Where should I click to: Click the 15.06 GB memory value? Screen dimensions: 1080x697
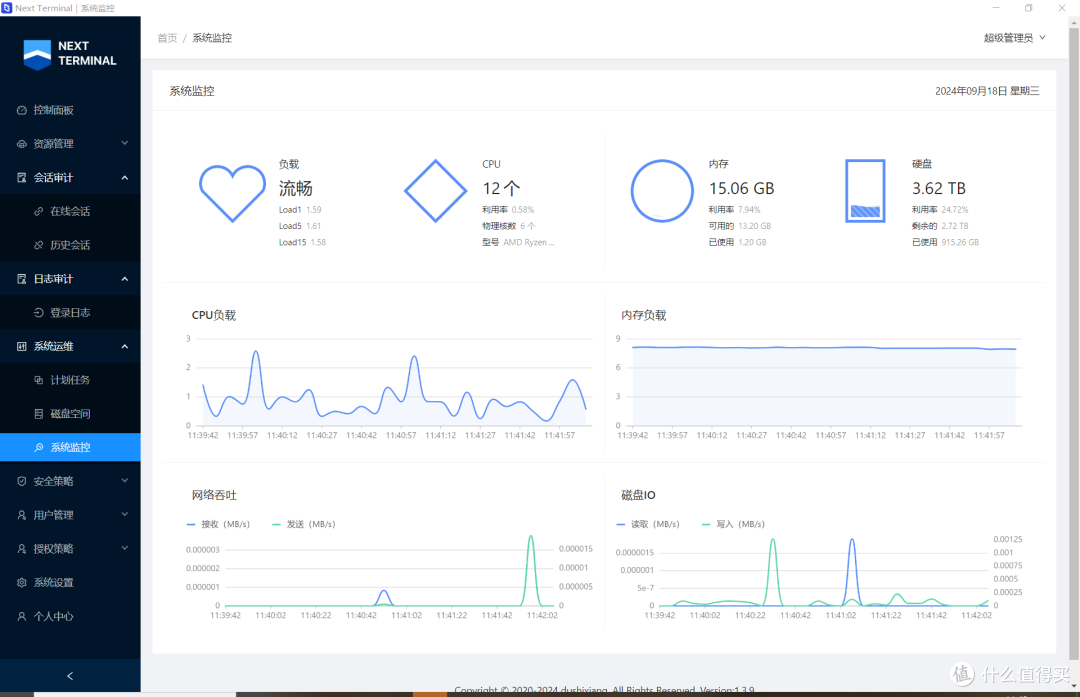click(742, 188)
